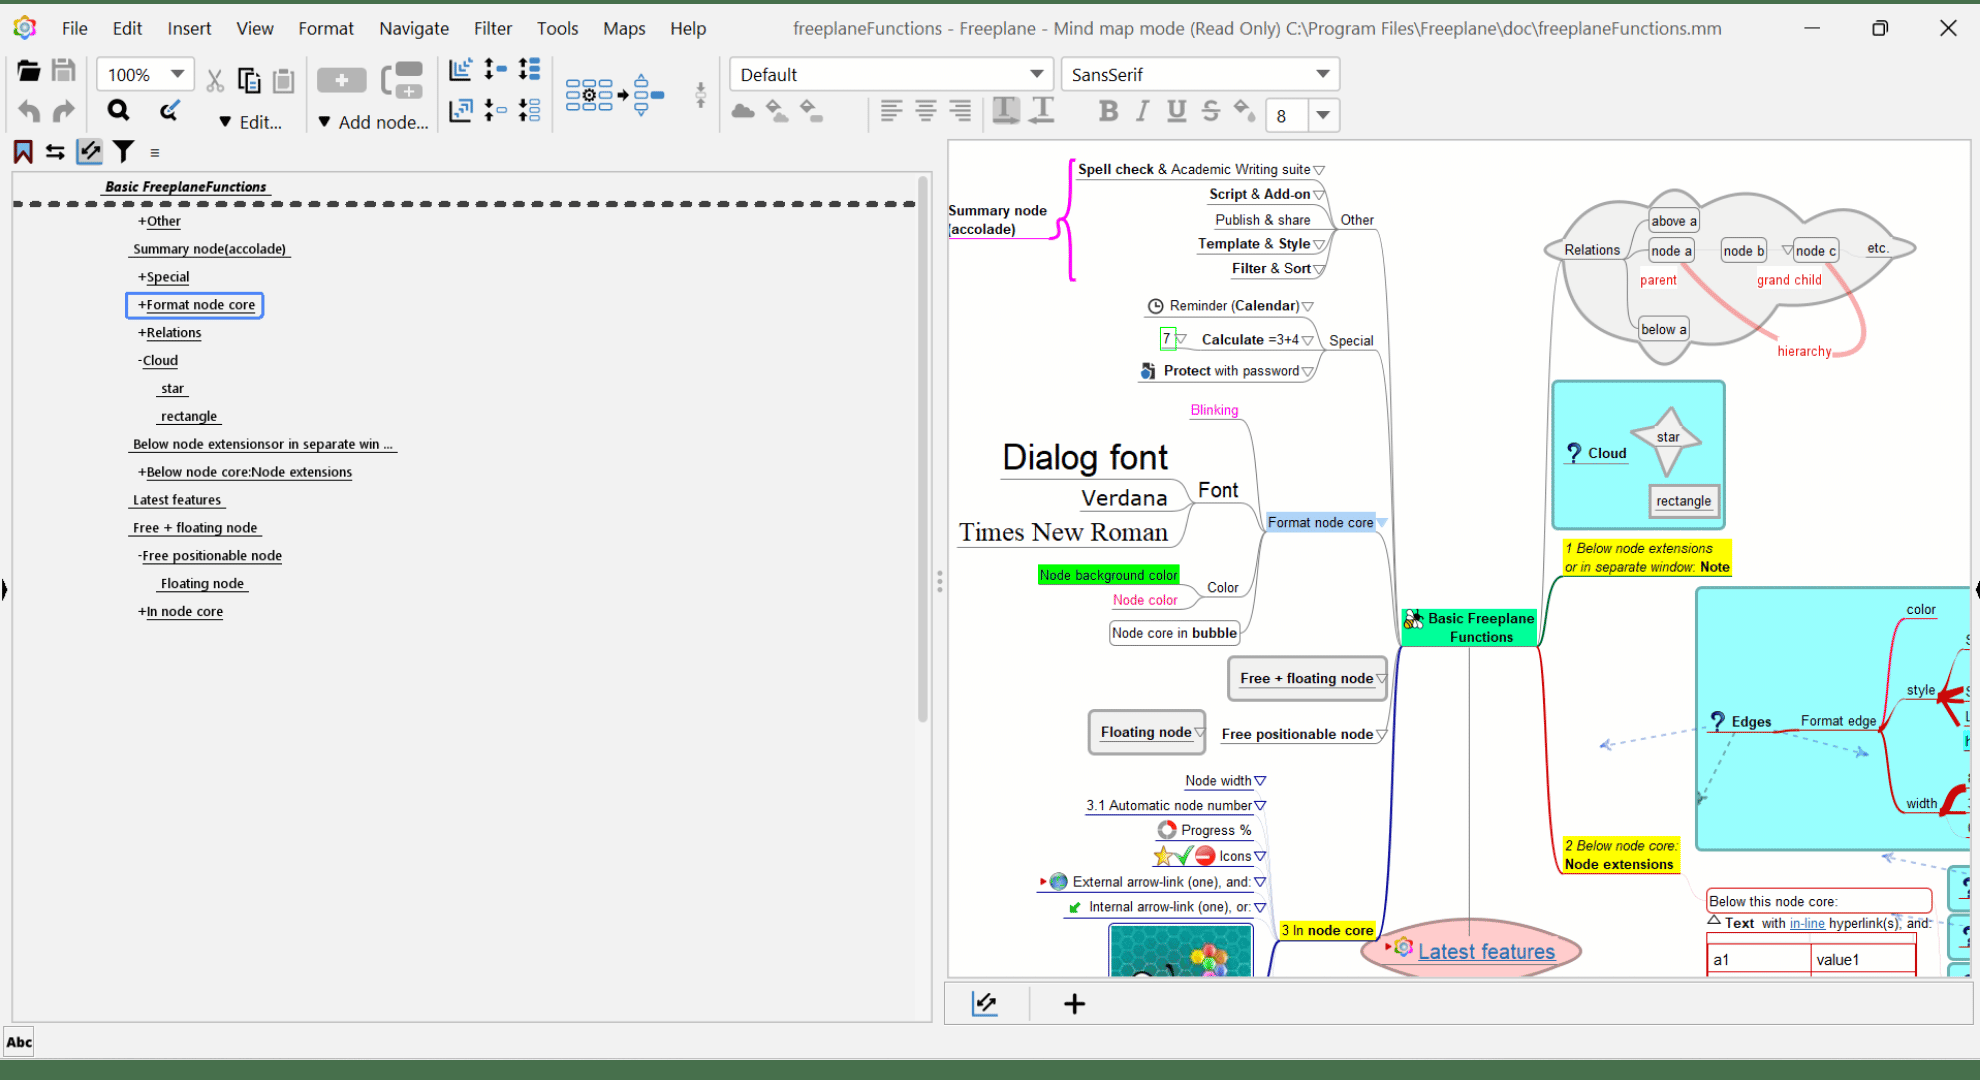Click the Find search icon
Viewport: 1980px width, 1080px height.
tap(118, 110)
